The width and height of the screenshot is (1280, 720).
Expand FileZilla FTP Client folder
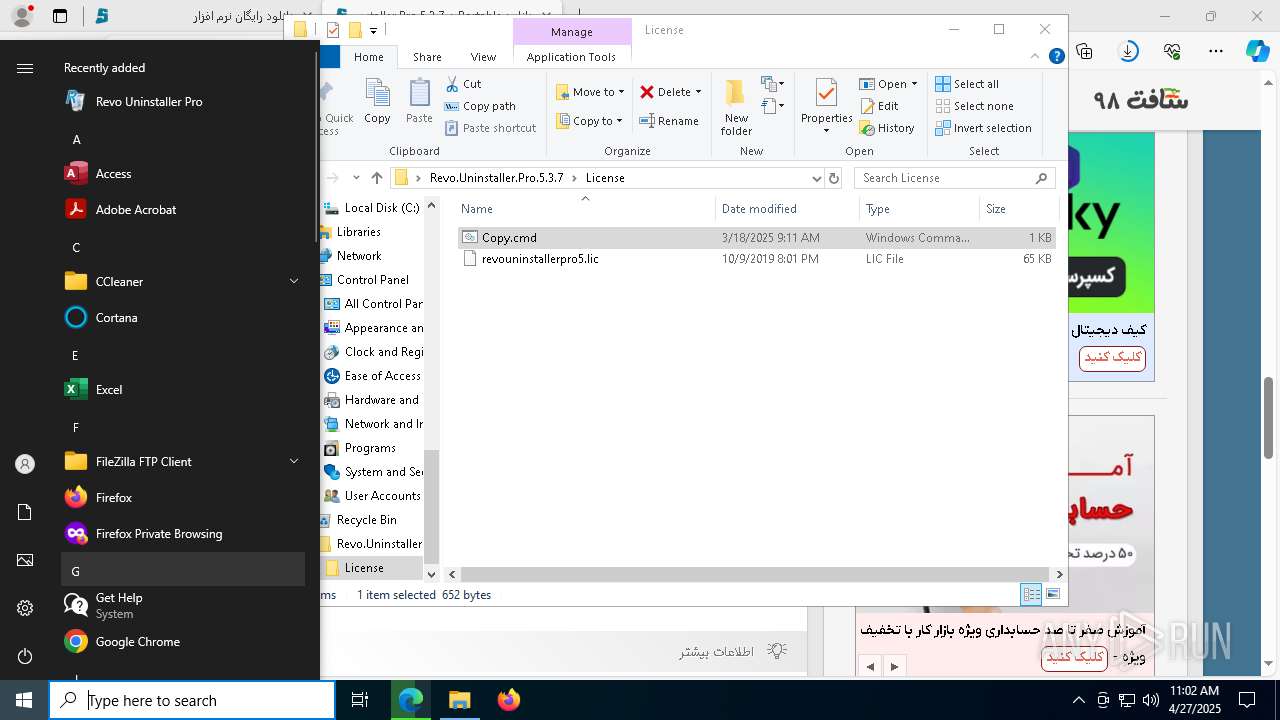(294, 461)
